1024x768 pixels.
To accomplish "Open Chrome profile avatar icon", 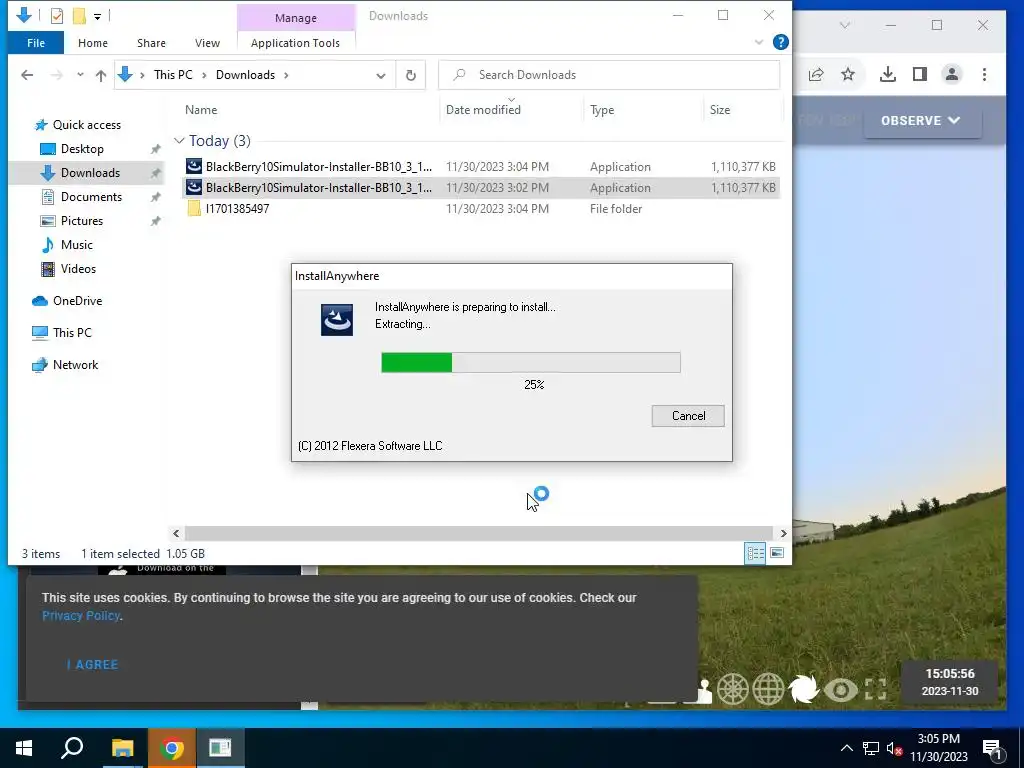I will pyautogui.click(x=952, y=74).
